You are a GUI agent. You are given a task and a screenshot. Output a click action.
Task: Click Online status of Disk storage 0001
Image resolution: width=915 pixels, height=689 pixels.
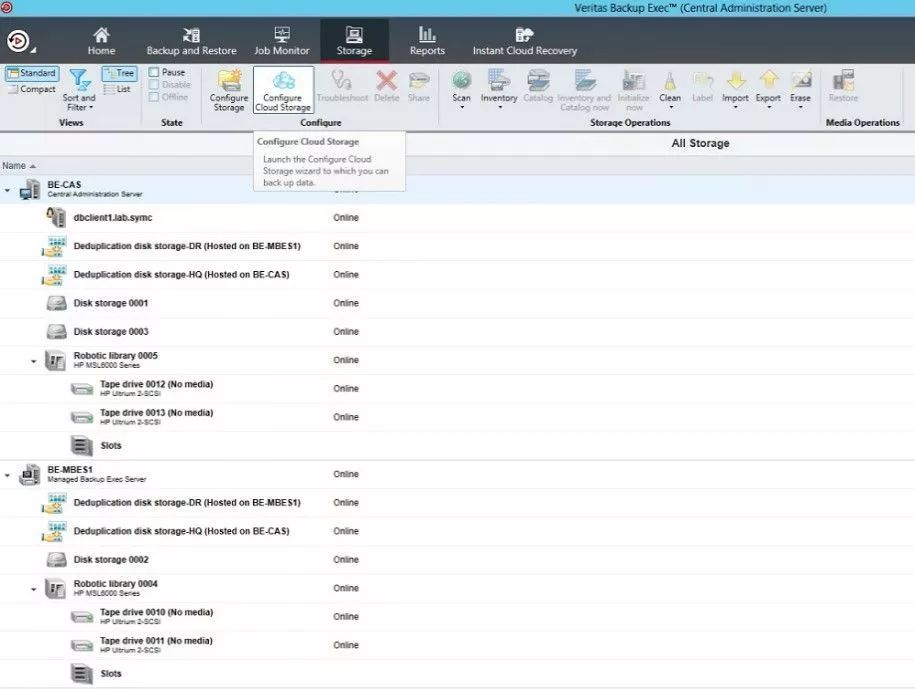(346, 303)
